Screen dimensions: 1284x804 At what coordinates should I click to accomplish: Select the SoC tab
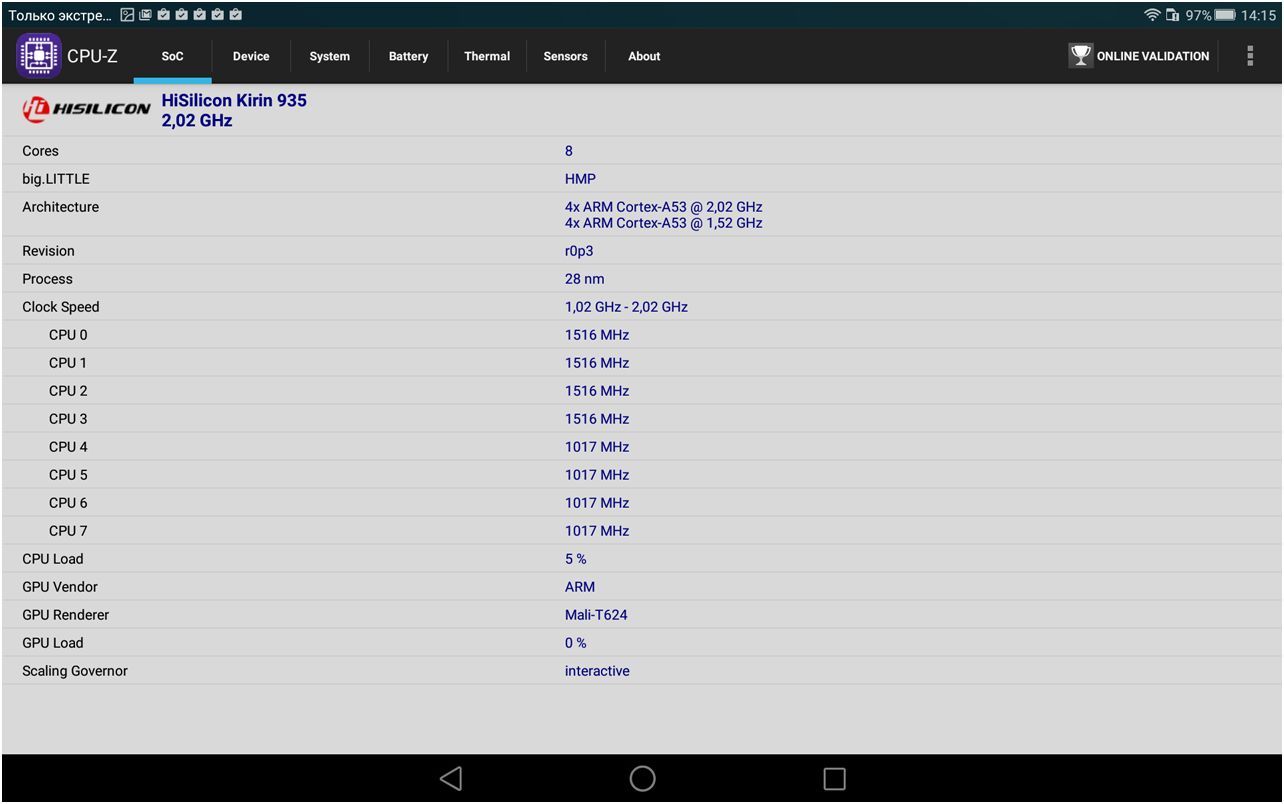point(172,56)
